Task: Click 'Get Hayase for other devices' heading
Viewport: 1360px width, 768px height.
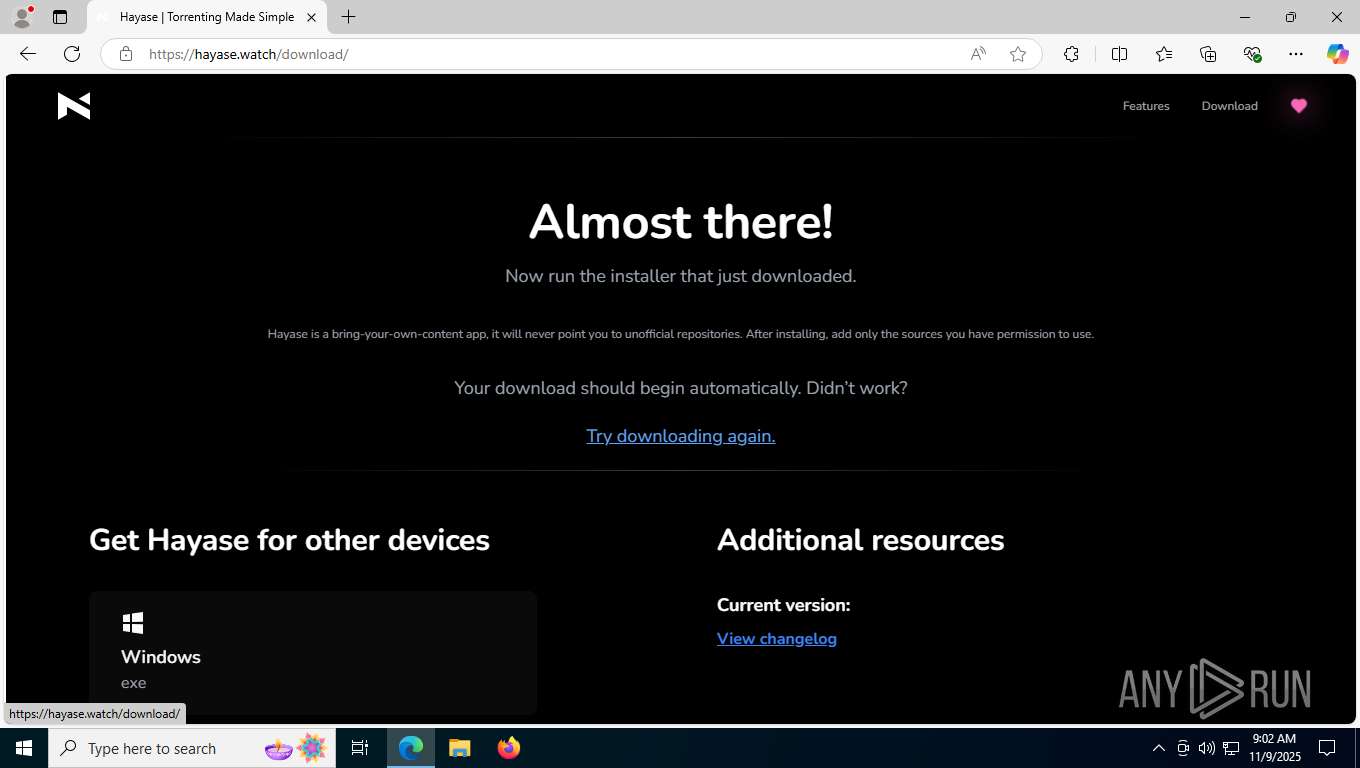Action: click(x=289, y=540)
